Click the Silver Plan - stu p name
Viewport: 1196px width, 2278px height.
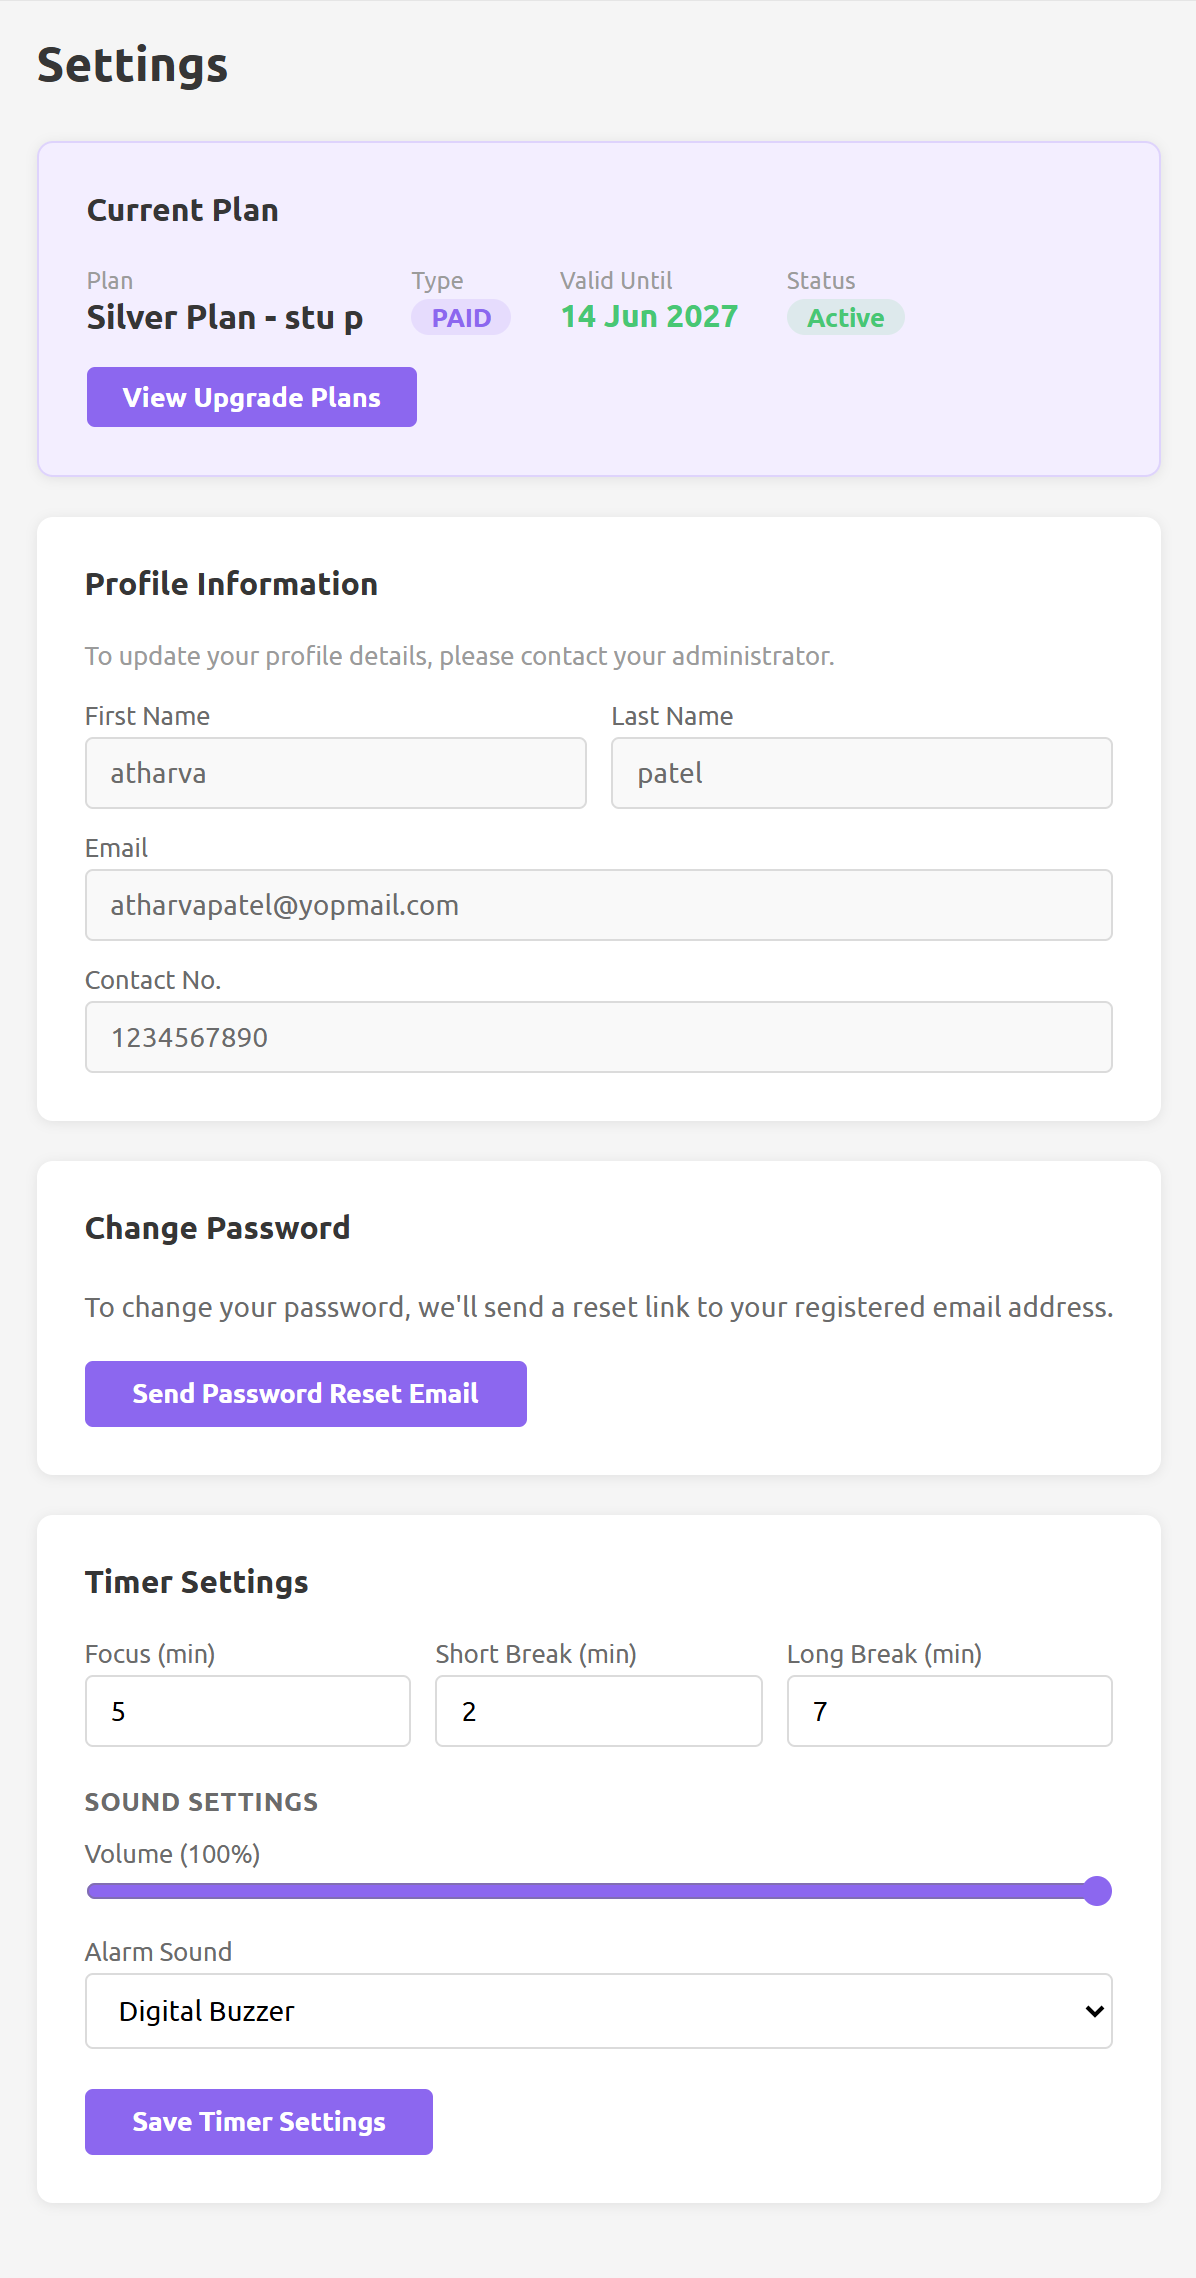click(x=225, y=318)
